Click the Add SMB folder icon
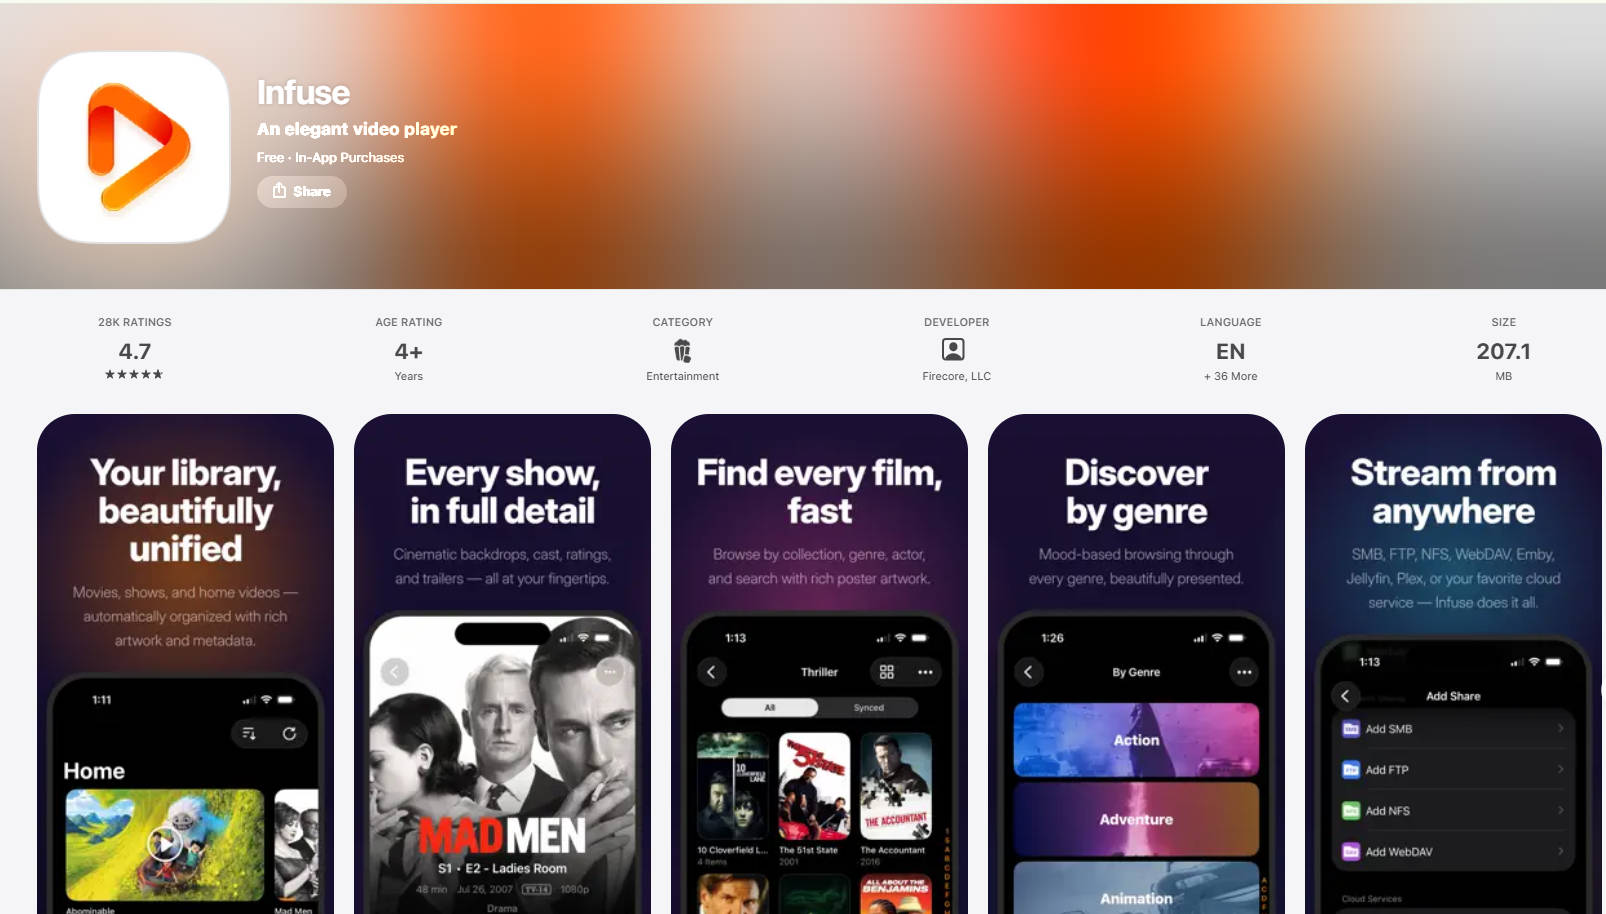The width and height of the screenshot is (1606, 914). click(x=1351, y=728)
